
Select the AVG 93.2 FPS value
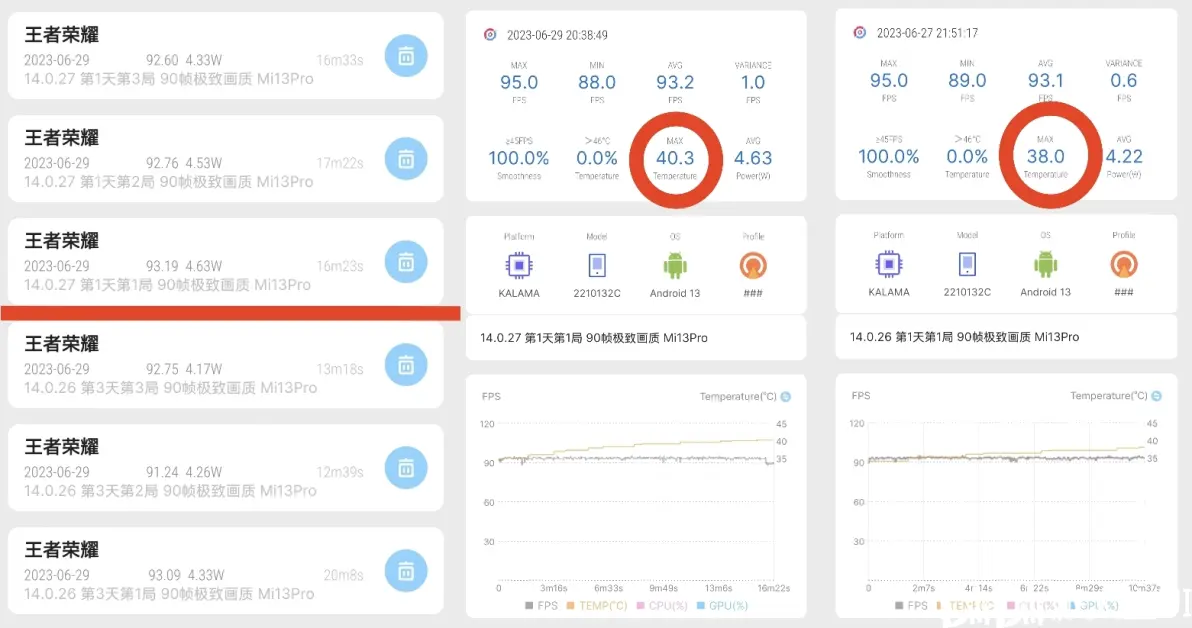(x=675, y=82)
